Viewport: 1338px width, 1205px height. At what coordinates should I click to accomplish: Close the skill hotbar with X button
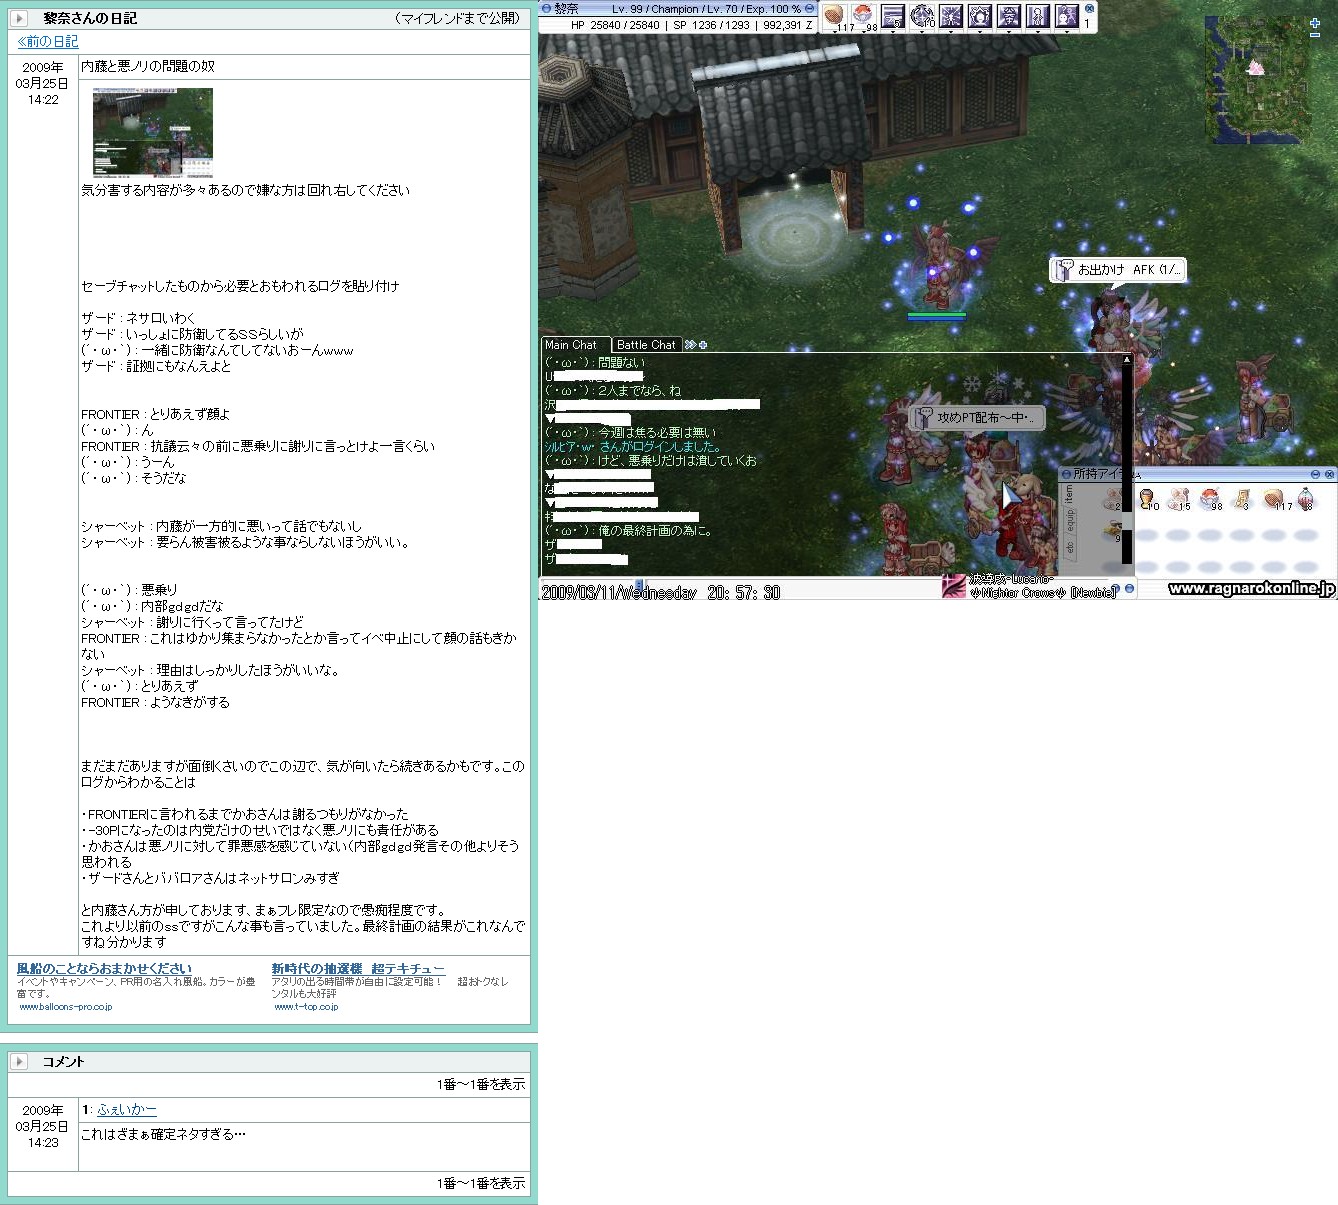pos(1089,8)
